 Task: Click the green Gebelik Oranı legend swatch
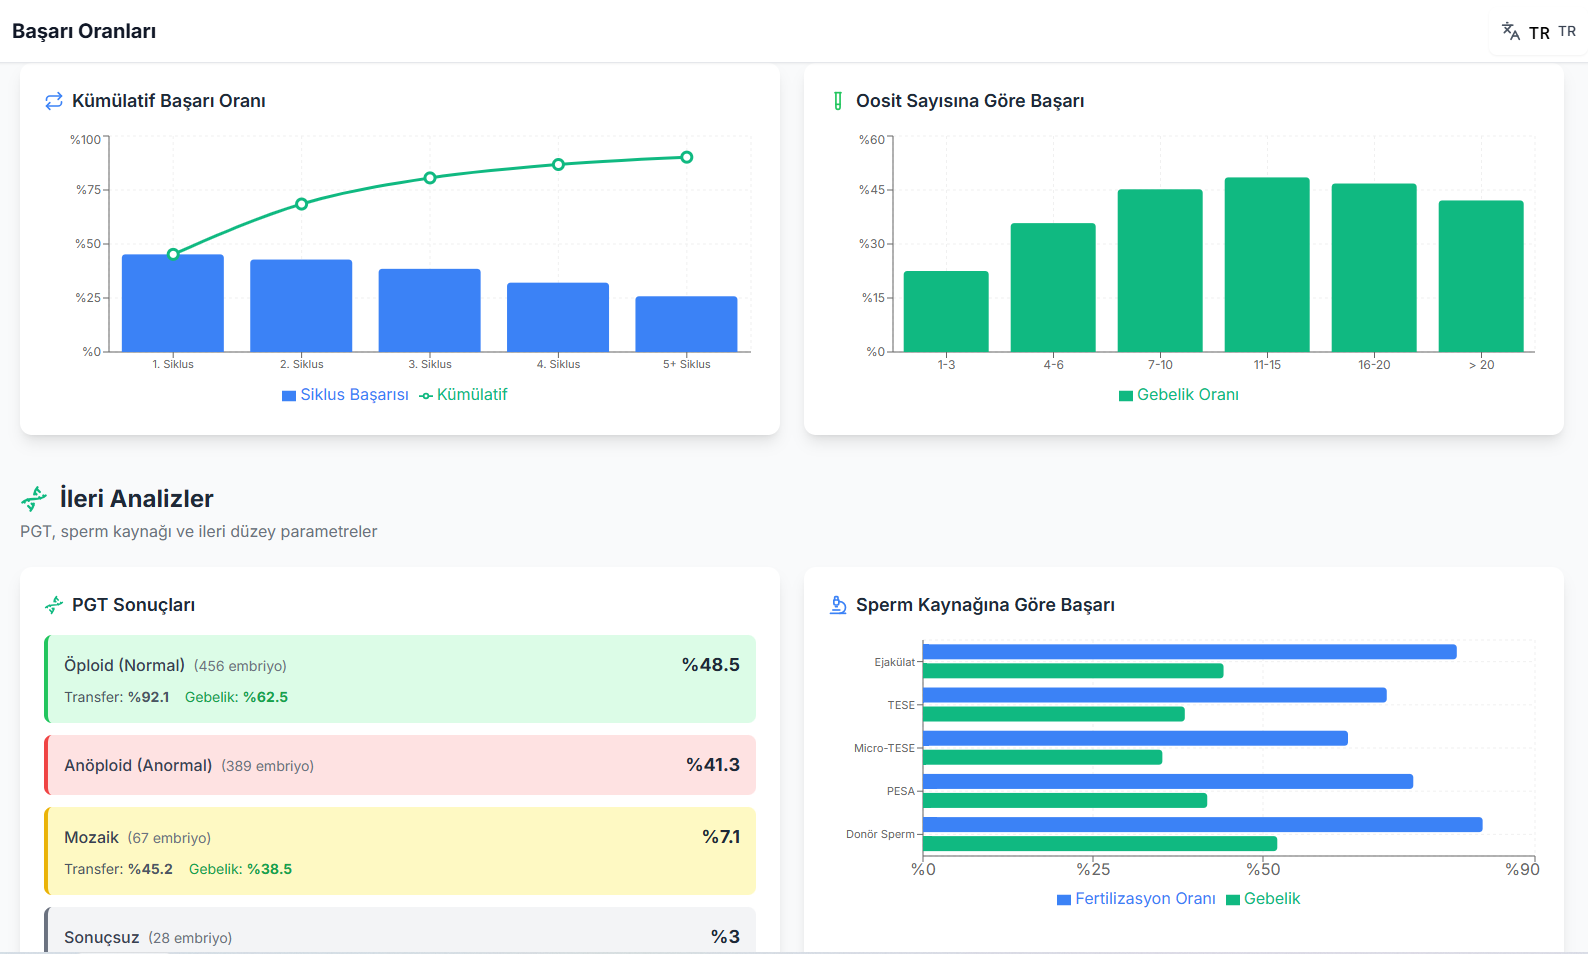[x=1126, y=396]
